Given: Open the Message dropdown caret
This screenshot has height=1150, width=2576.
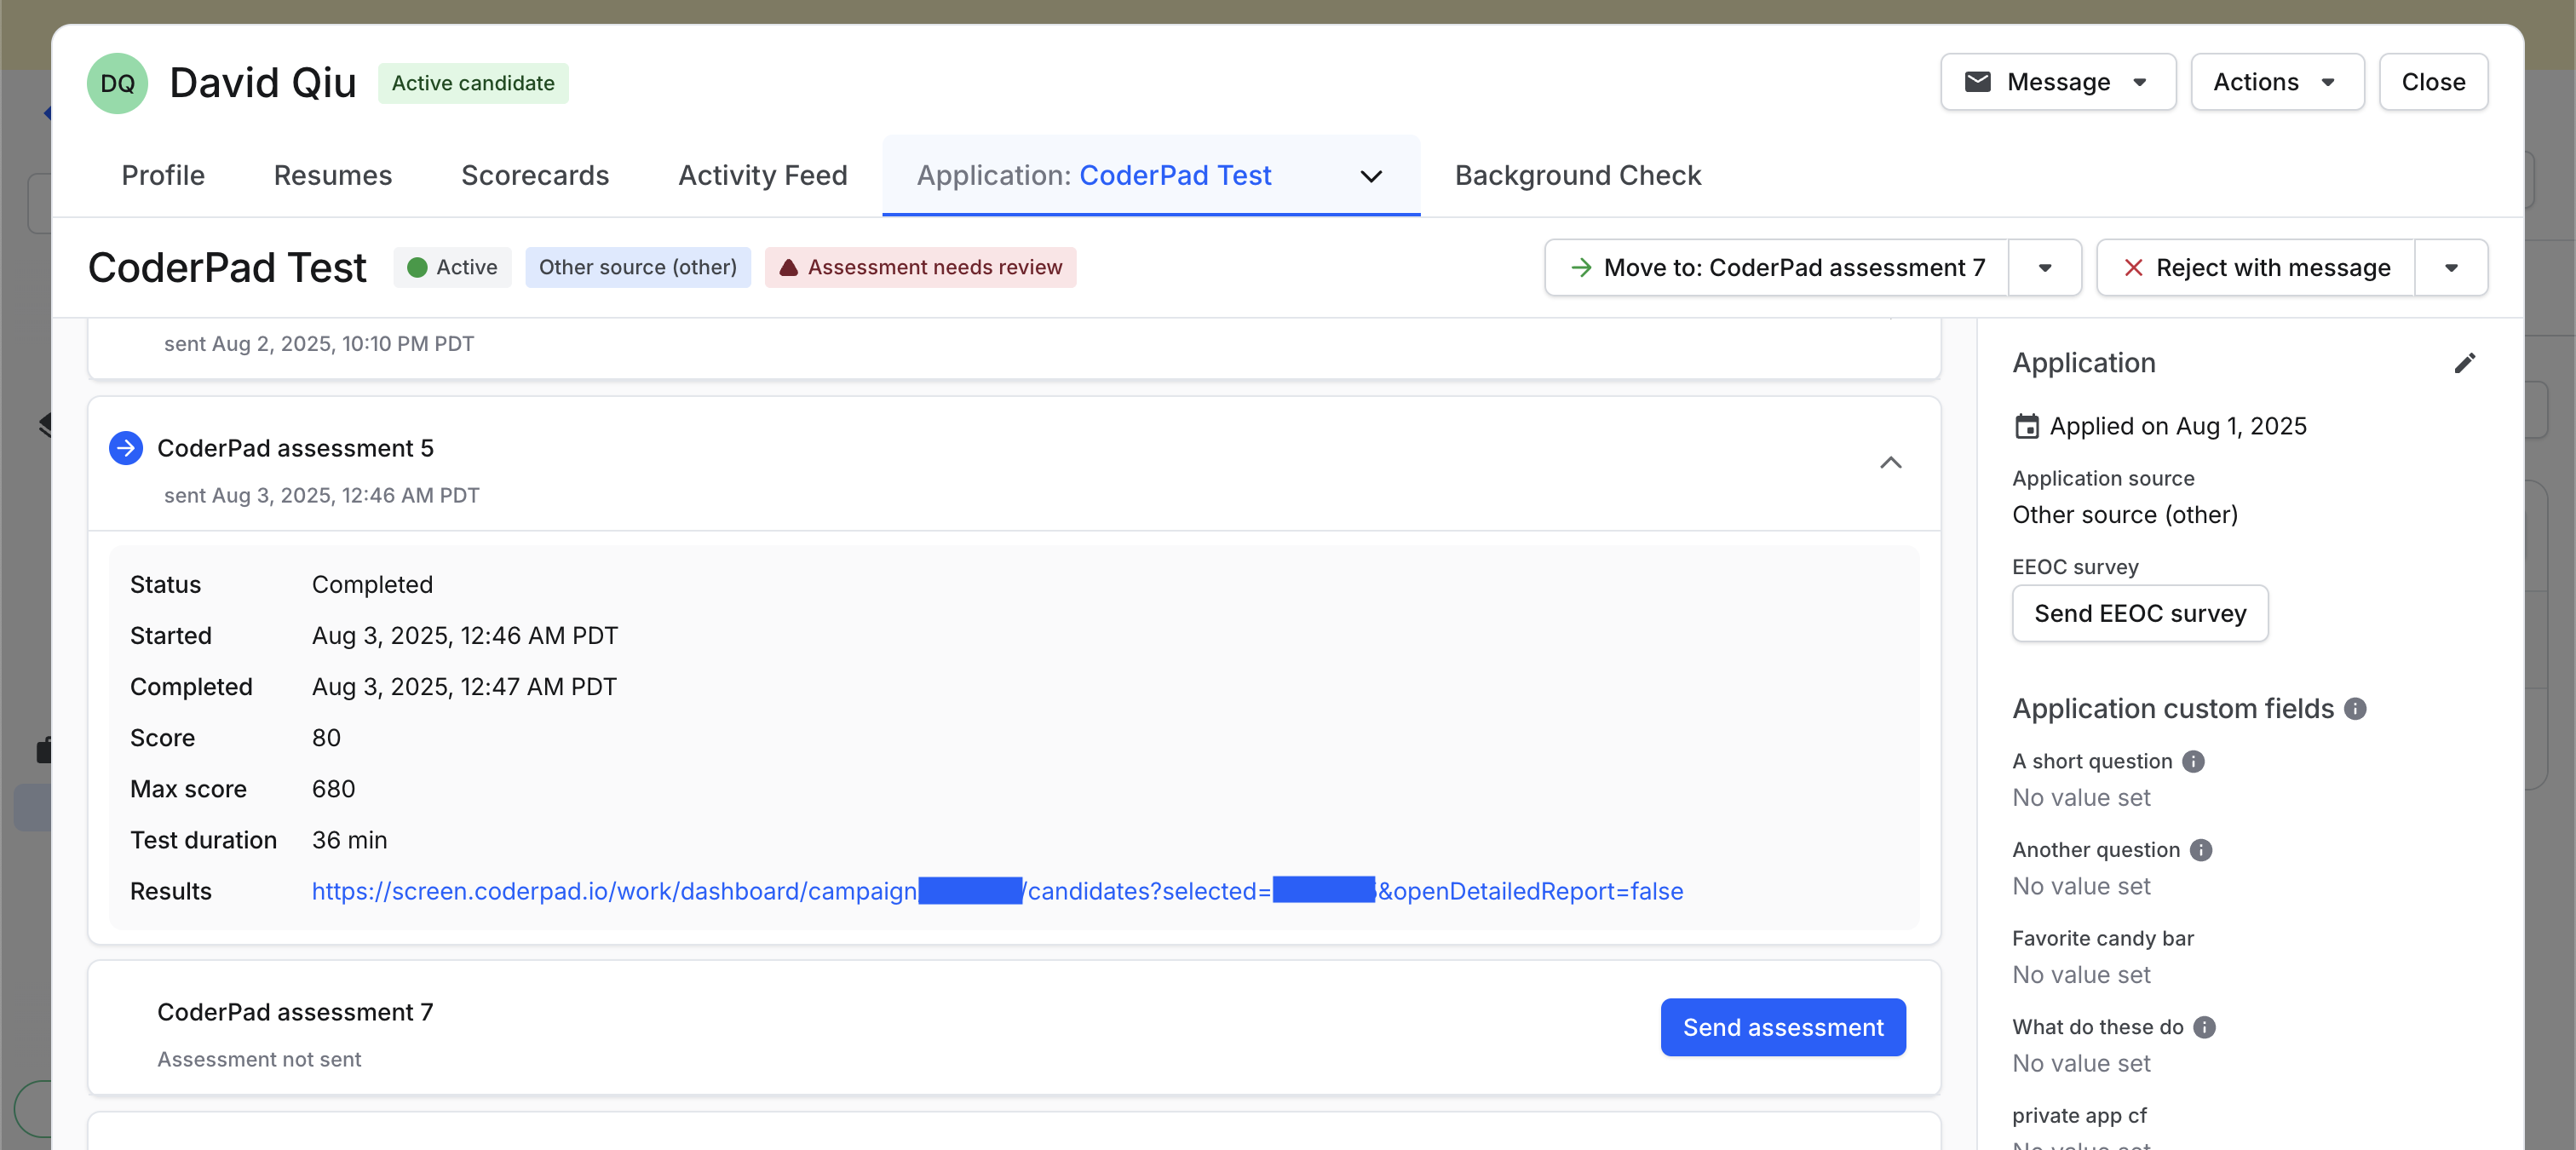Looking at the screenshot, I should [2141, 82].
